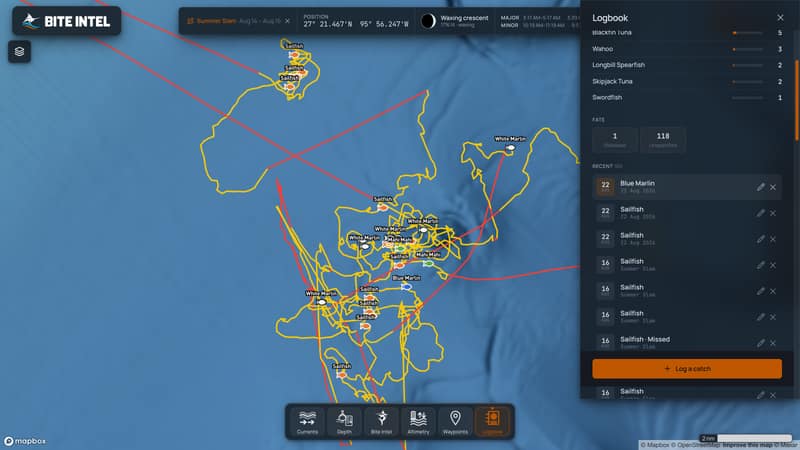This screenshot has width=800, height=450.
Task: Show the Currents overlay
Action: 307,422
